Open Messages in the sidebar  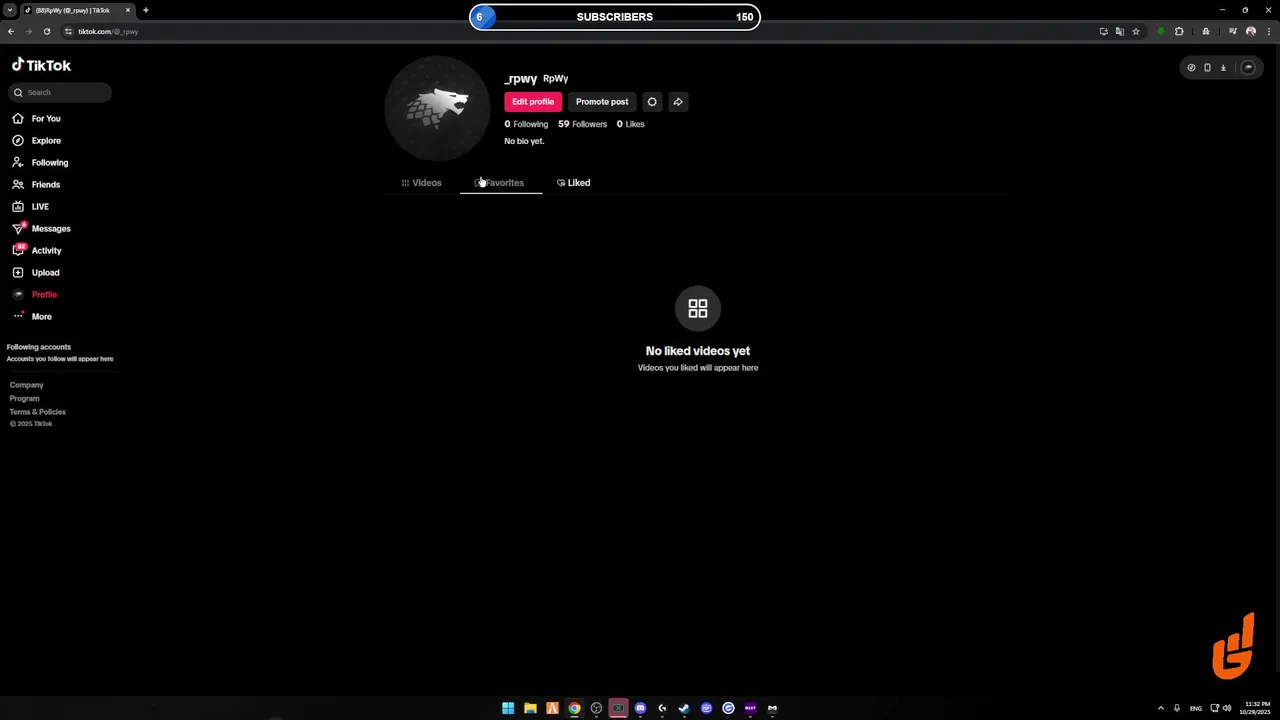coord(40,228)
